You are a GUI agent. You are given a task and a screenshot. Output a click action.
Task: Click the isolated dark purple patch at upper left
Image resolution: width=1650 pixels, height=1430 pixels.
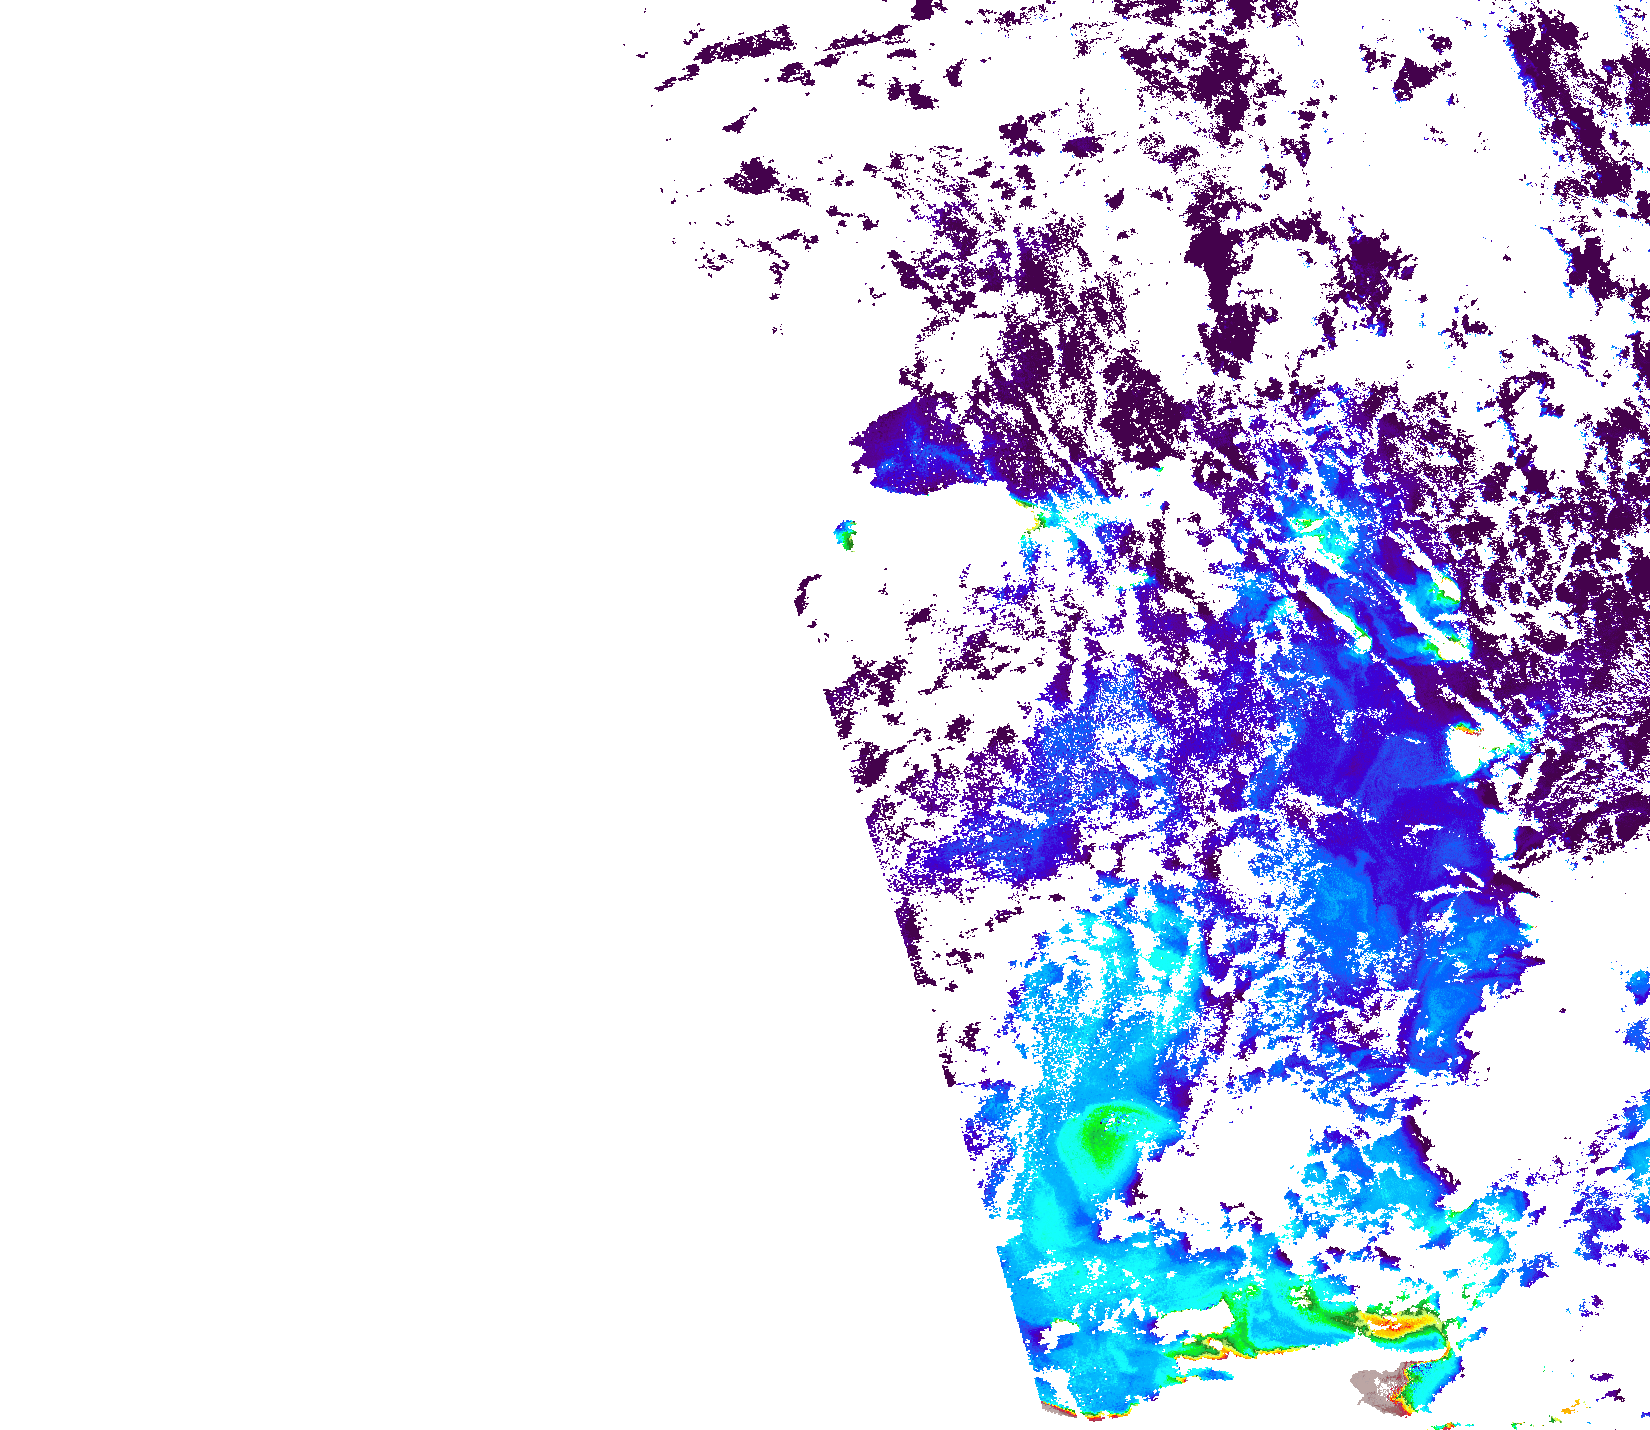[x=755, y=178]
